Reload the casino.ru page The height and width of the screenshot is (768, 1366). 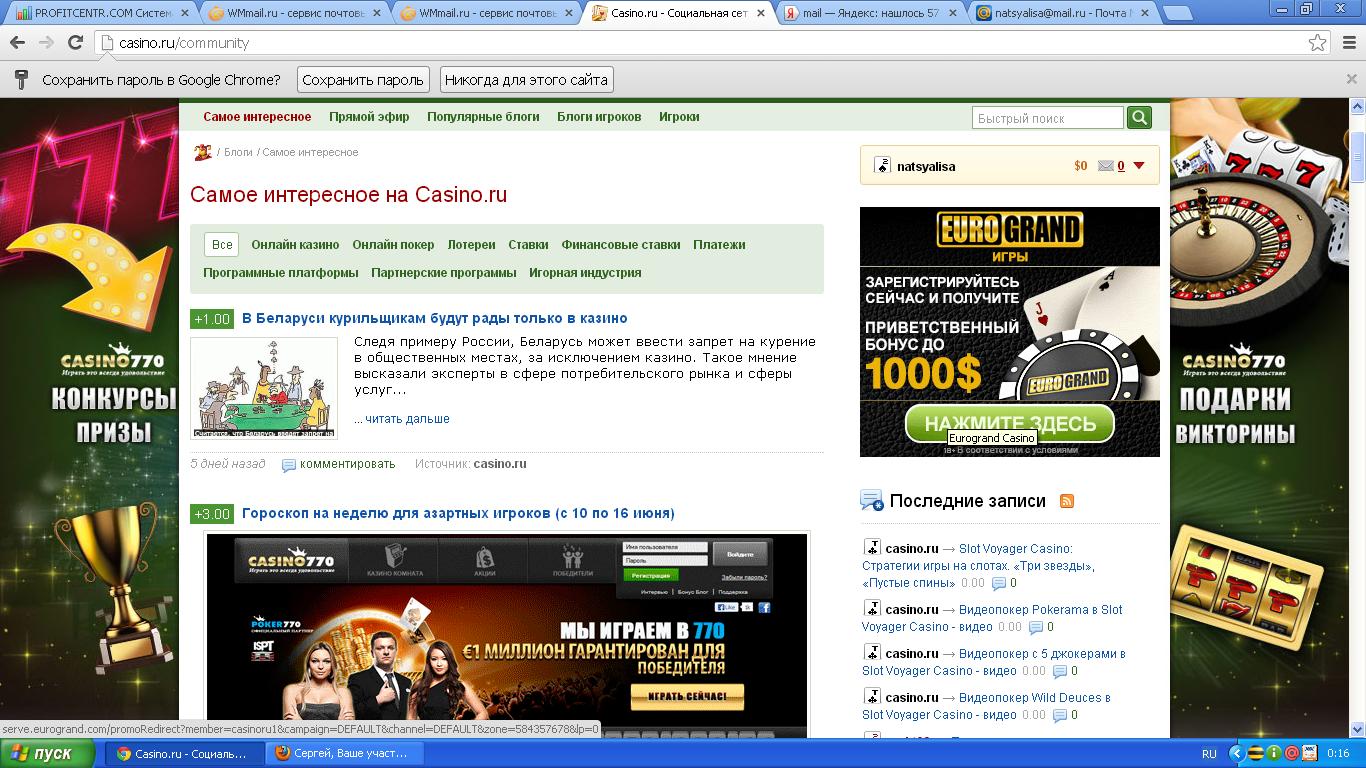point(75,43)
